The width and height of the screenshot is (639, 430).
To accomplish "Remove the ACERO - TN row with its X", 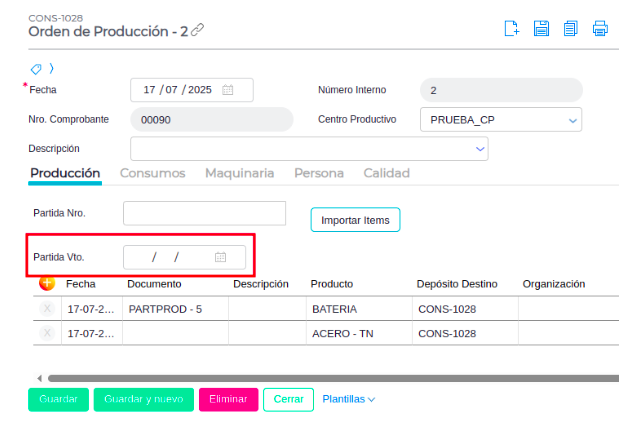I will (x=47, y=333).
